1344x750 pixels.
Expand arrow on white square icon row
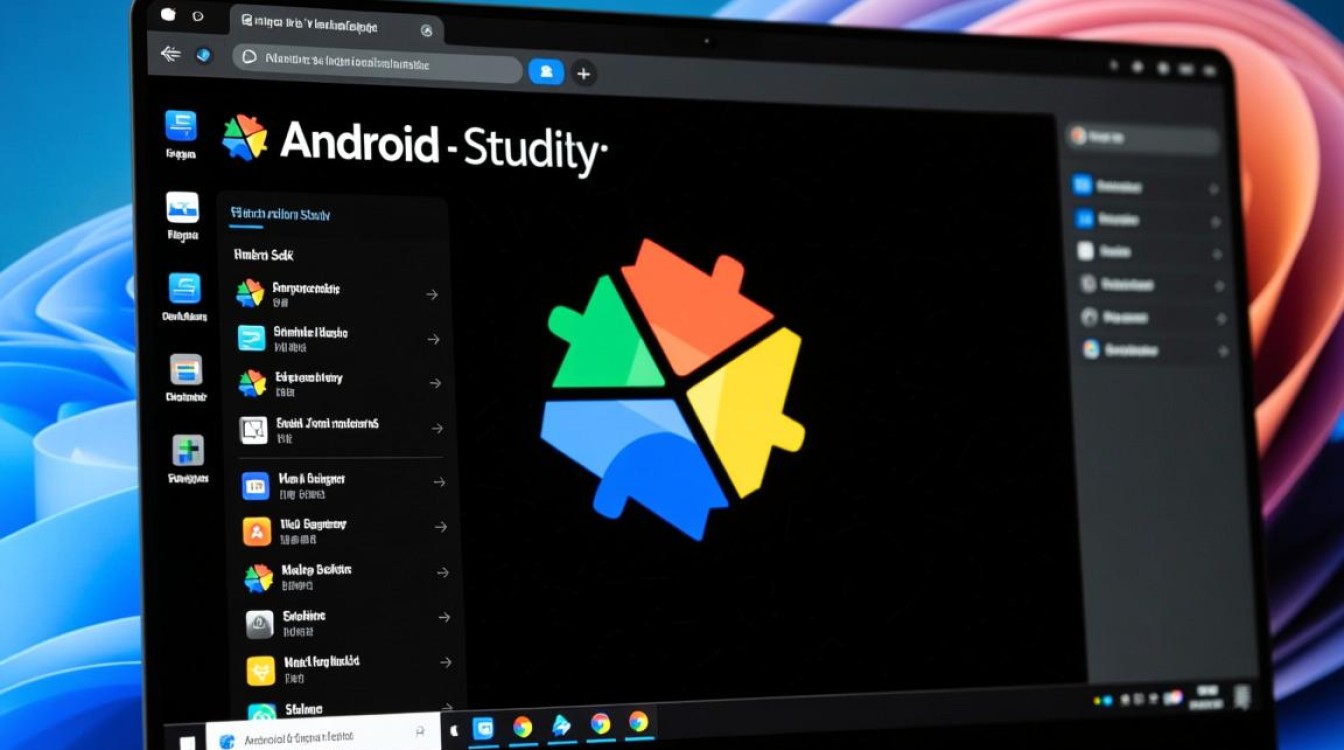(436, 428)
